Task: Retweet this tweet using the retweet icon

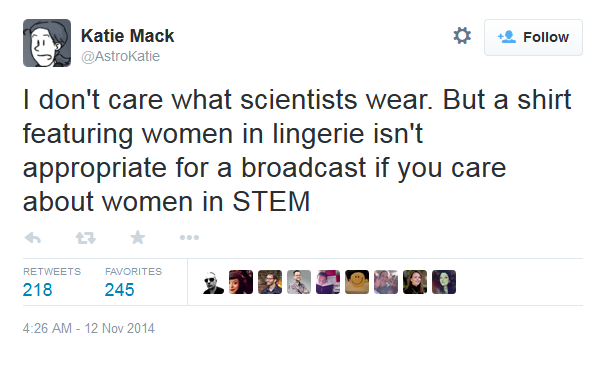Action: 86,238
